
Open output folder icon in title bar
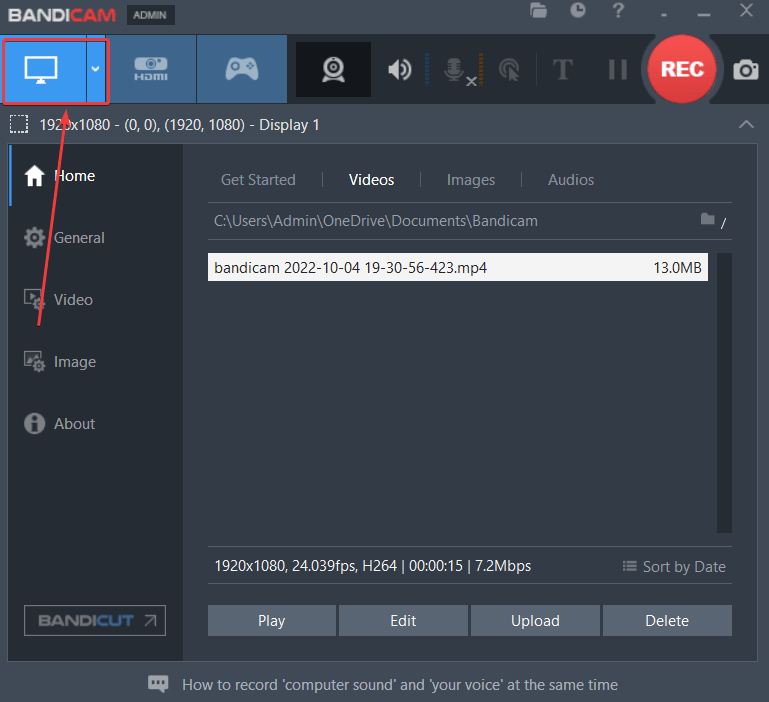[x=538, y=10]
